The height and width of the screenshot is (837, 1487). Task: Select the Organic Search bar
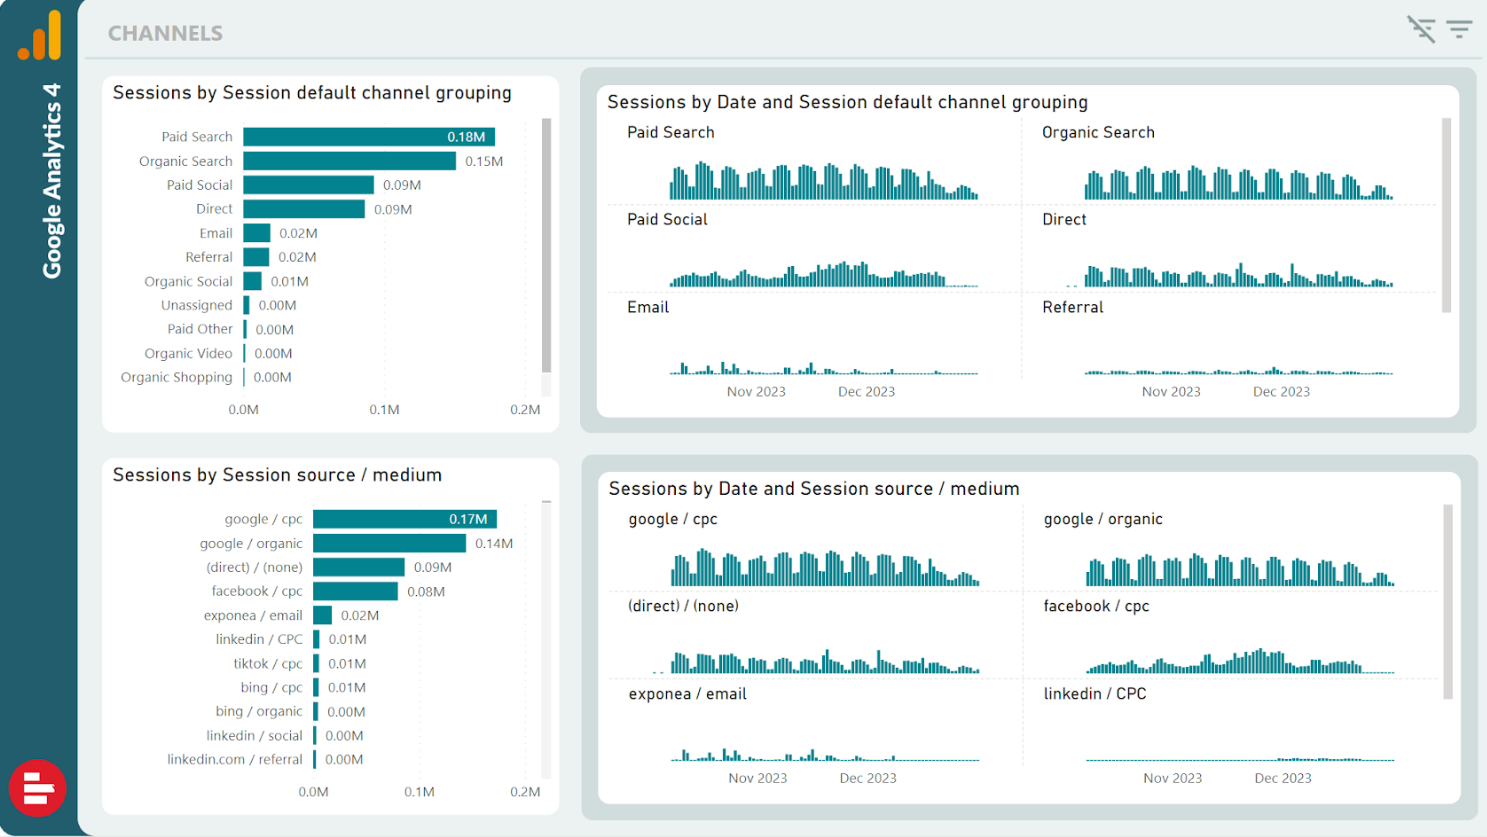349,161
